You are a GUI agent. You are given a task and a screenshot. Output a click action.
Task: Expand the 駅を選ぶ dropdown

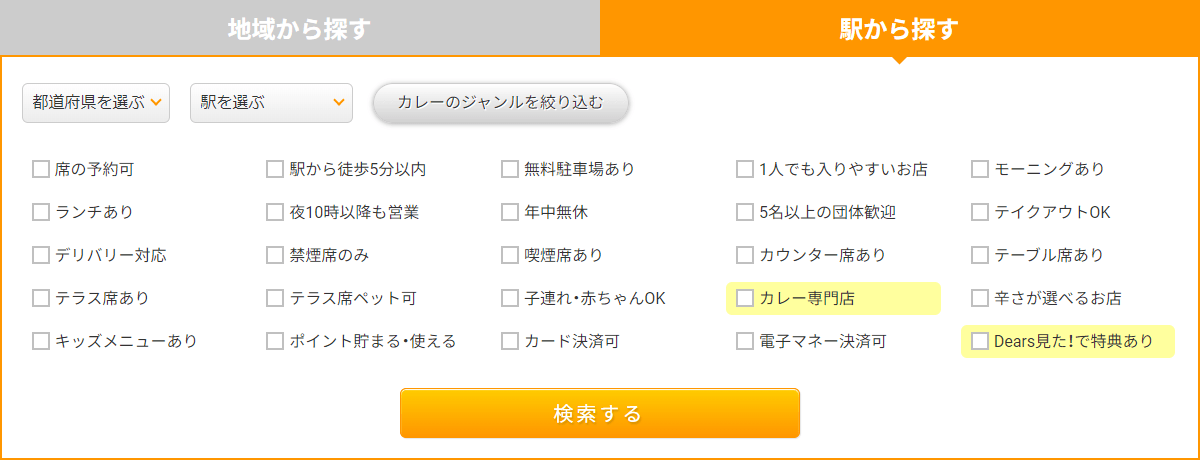(x=271, y=102)
